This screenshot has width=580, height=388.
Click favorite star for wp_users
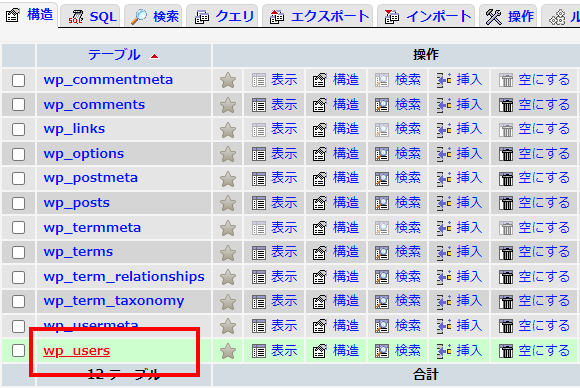click(x=228, y=351)
